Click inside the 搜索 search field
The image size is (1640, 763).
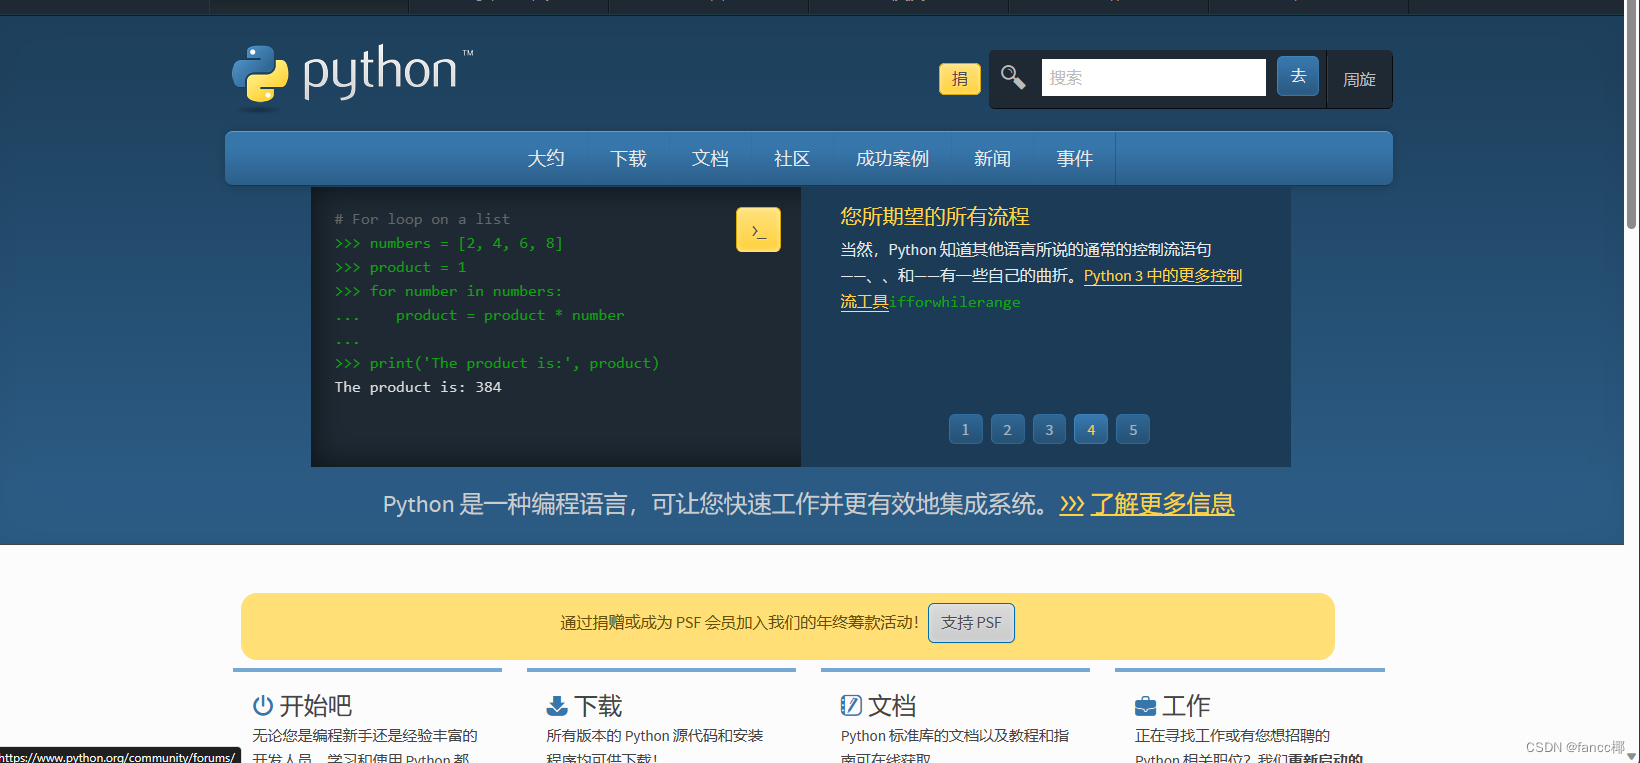point(1154,77)
